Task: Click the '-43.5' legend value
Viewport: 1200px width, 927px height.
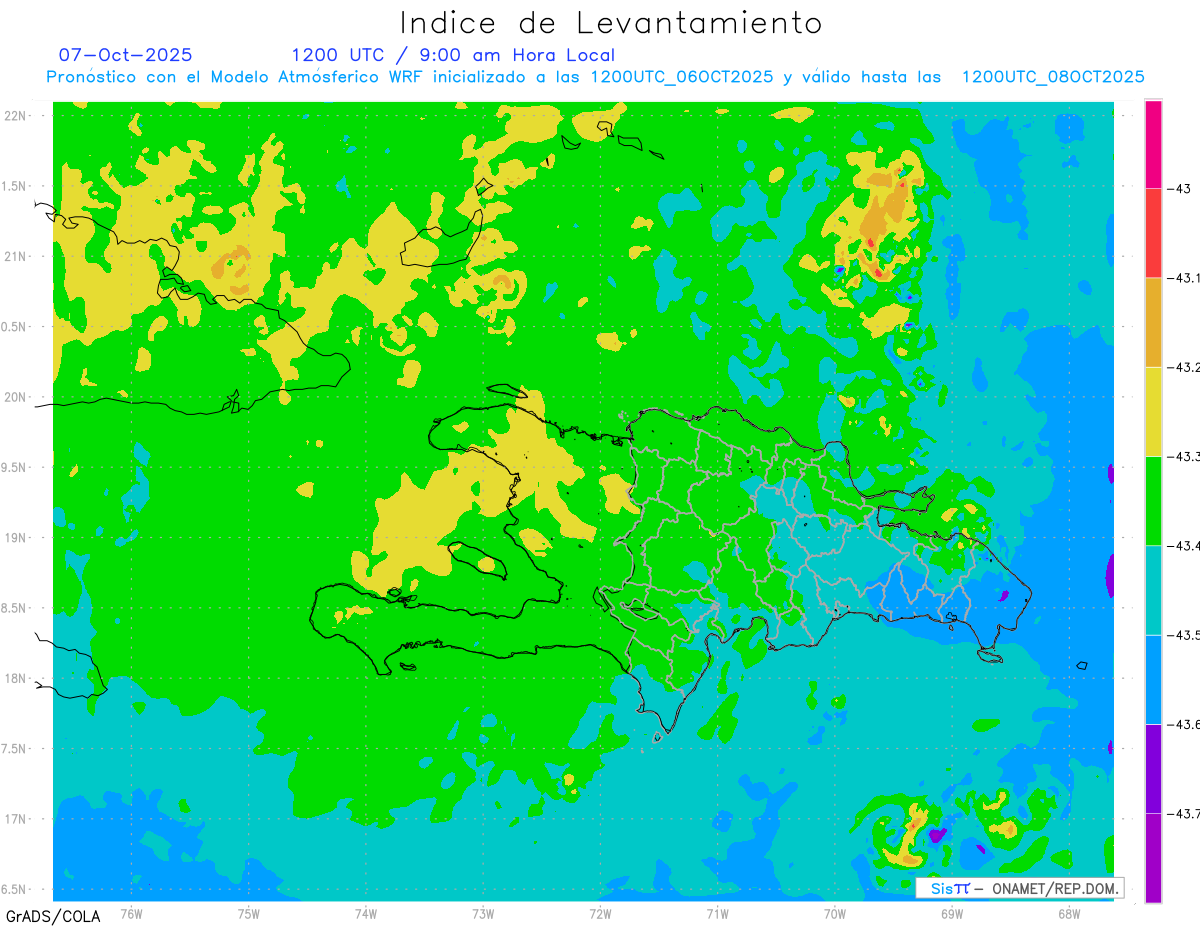Action: [x=1183, y=635]
